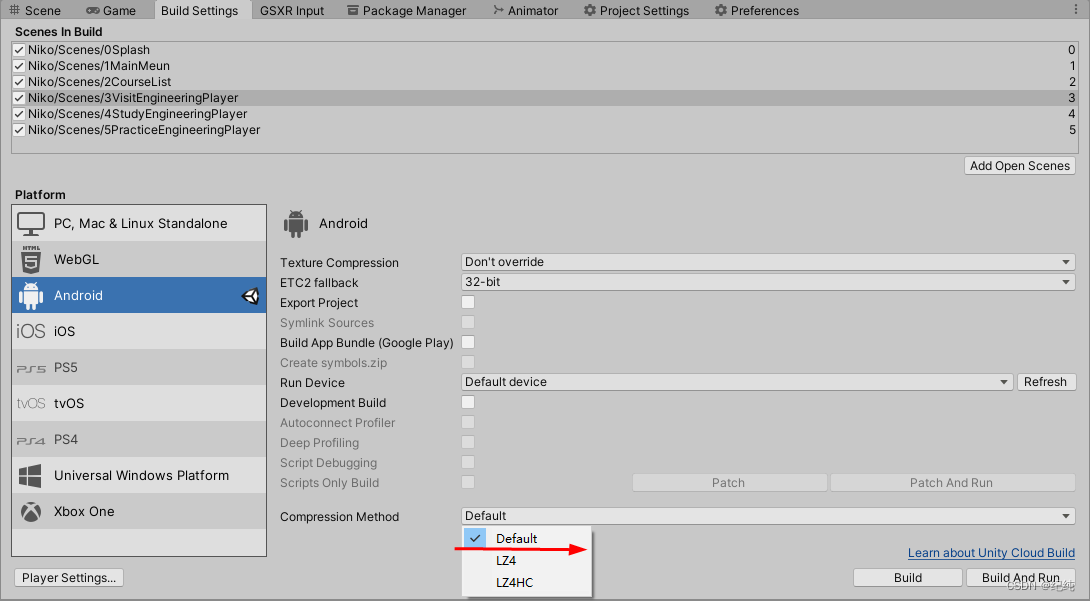Screen dimensions: 1090x601
Task: Choose LZ4HC compression method
Action: click(527, 583)
